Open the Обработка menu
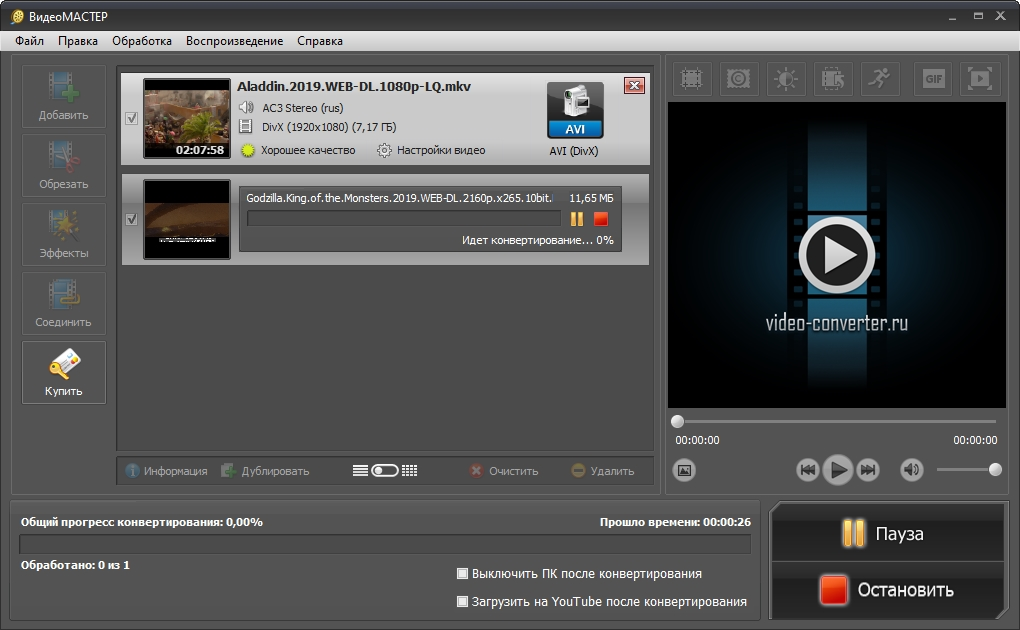Viewport: 1020px width, 630px height. point(142,41)
